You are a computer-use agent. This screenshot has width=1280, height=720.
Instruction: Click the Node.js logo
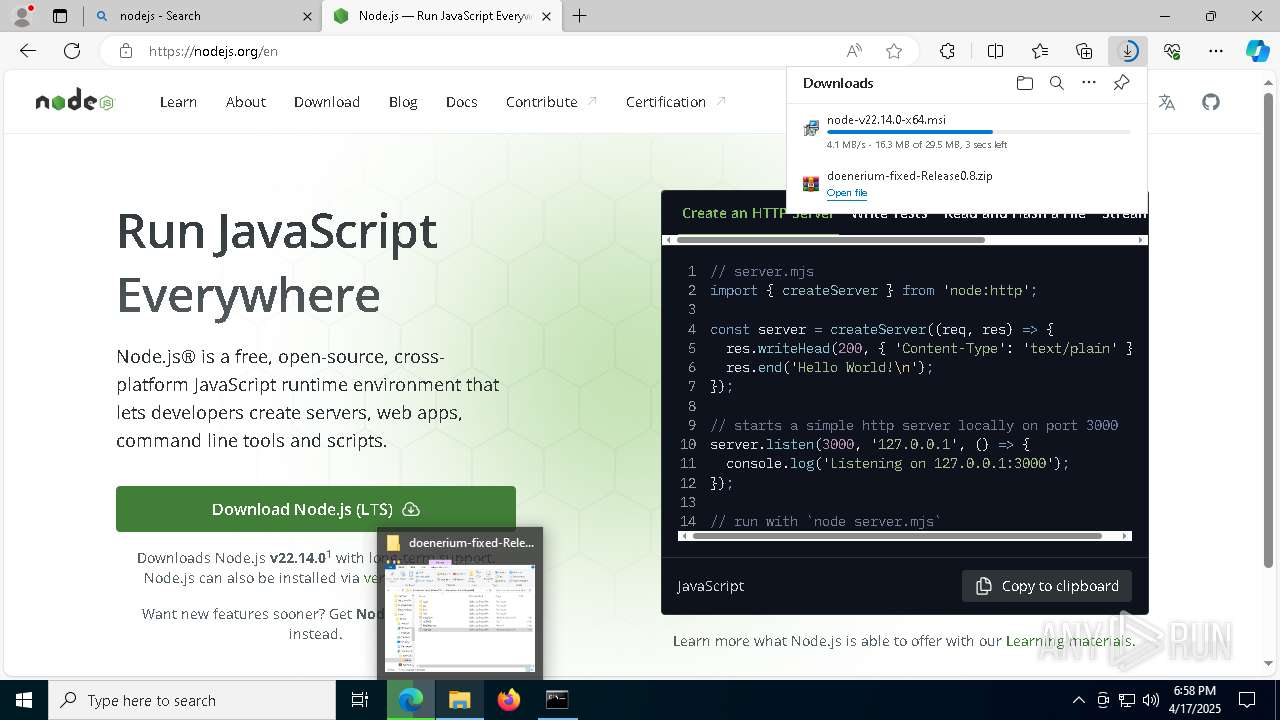tap(75, 101)
